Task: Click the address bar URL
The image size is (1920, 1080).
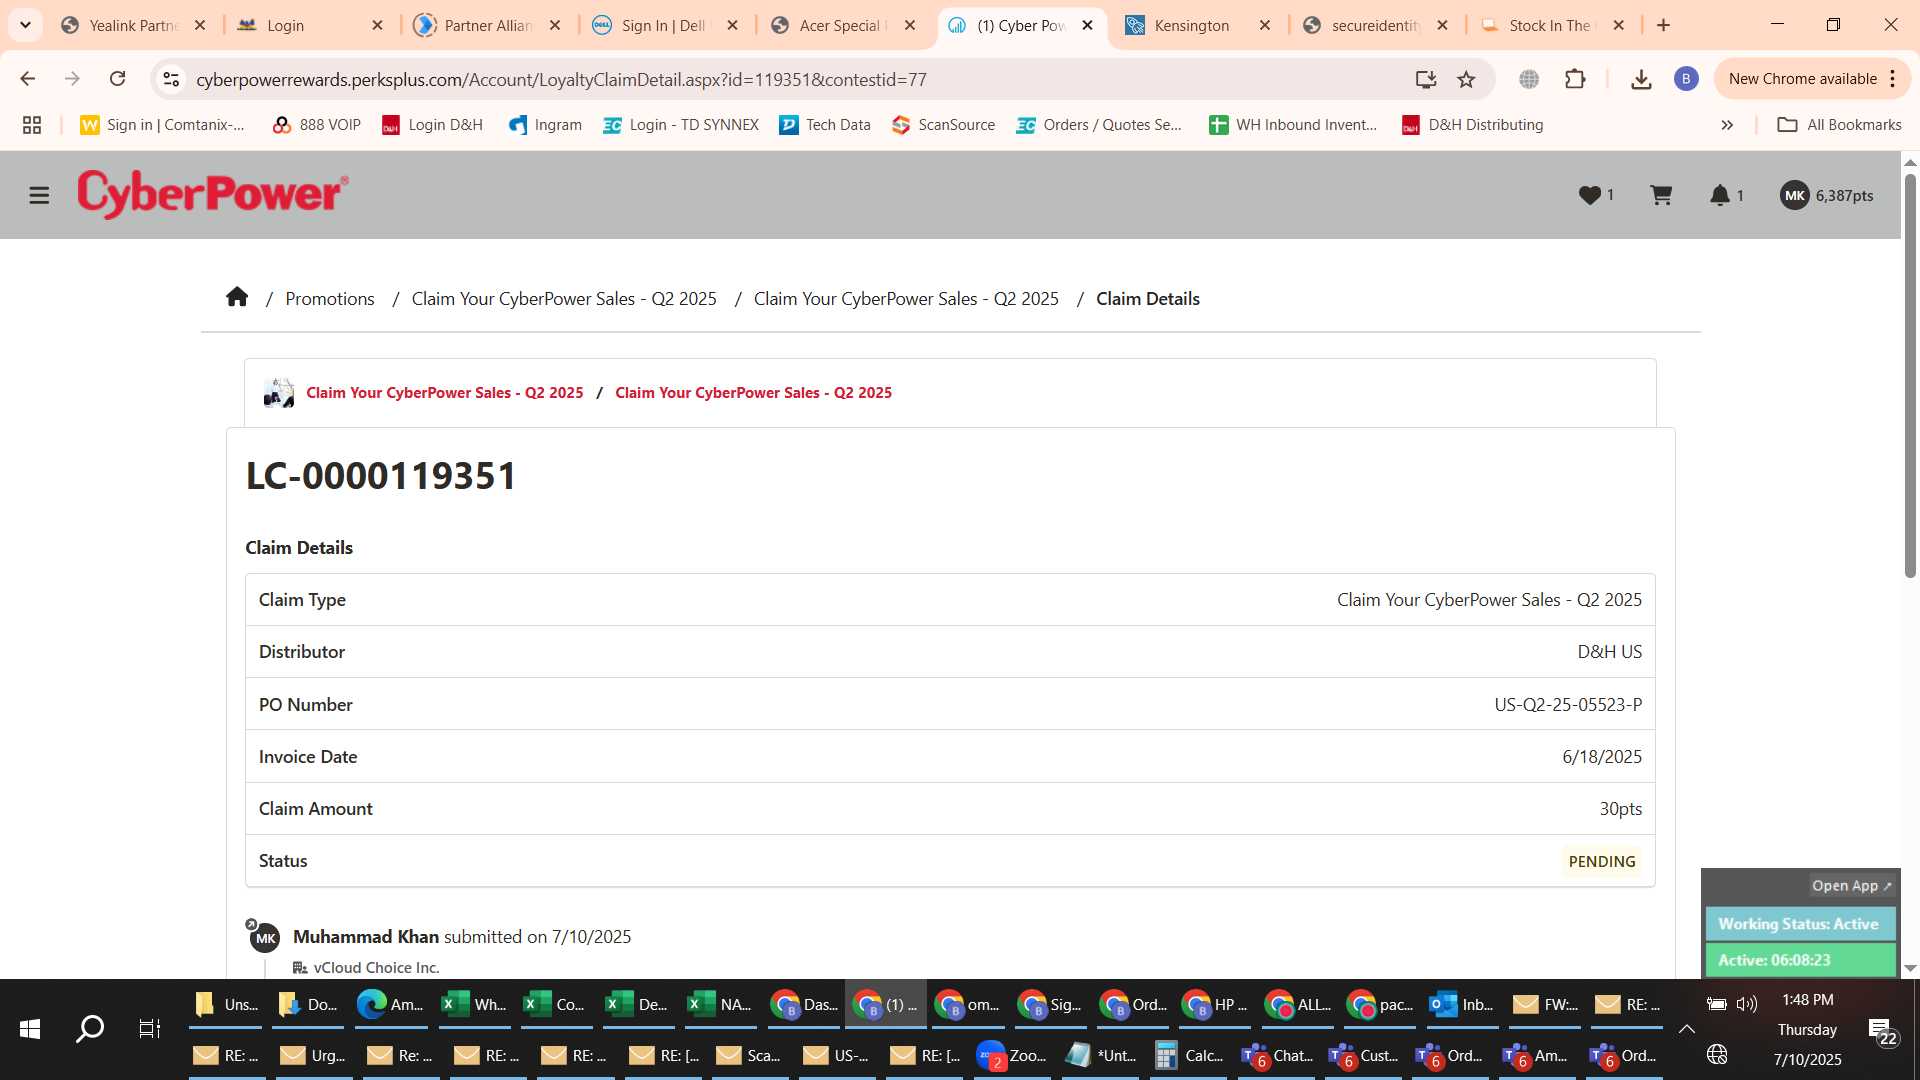Action: coord(561,79)
